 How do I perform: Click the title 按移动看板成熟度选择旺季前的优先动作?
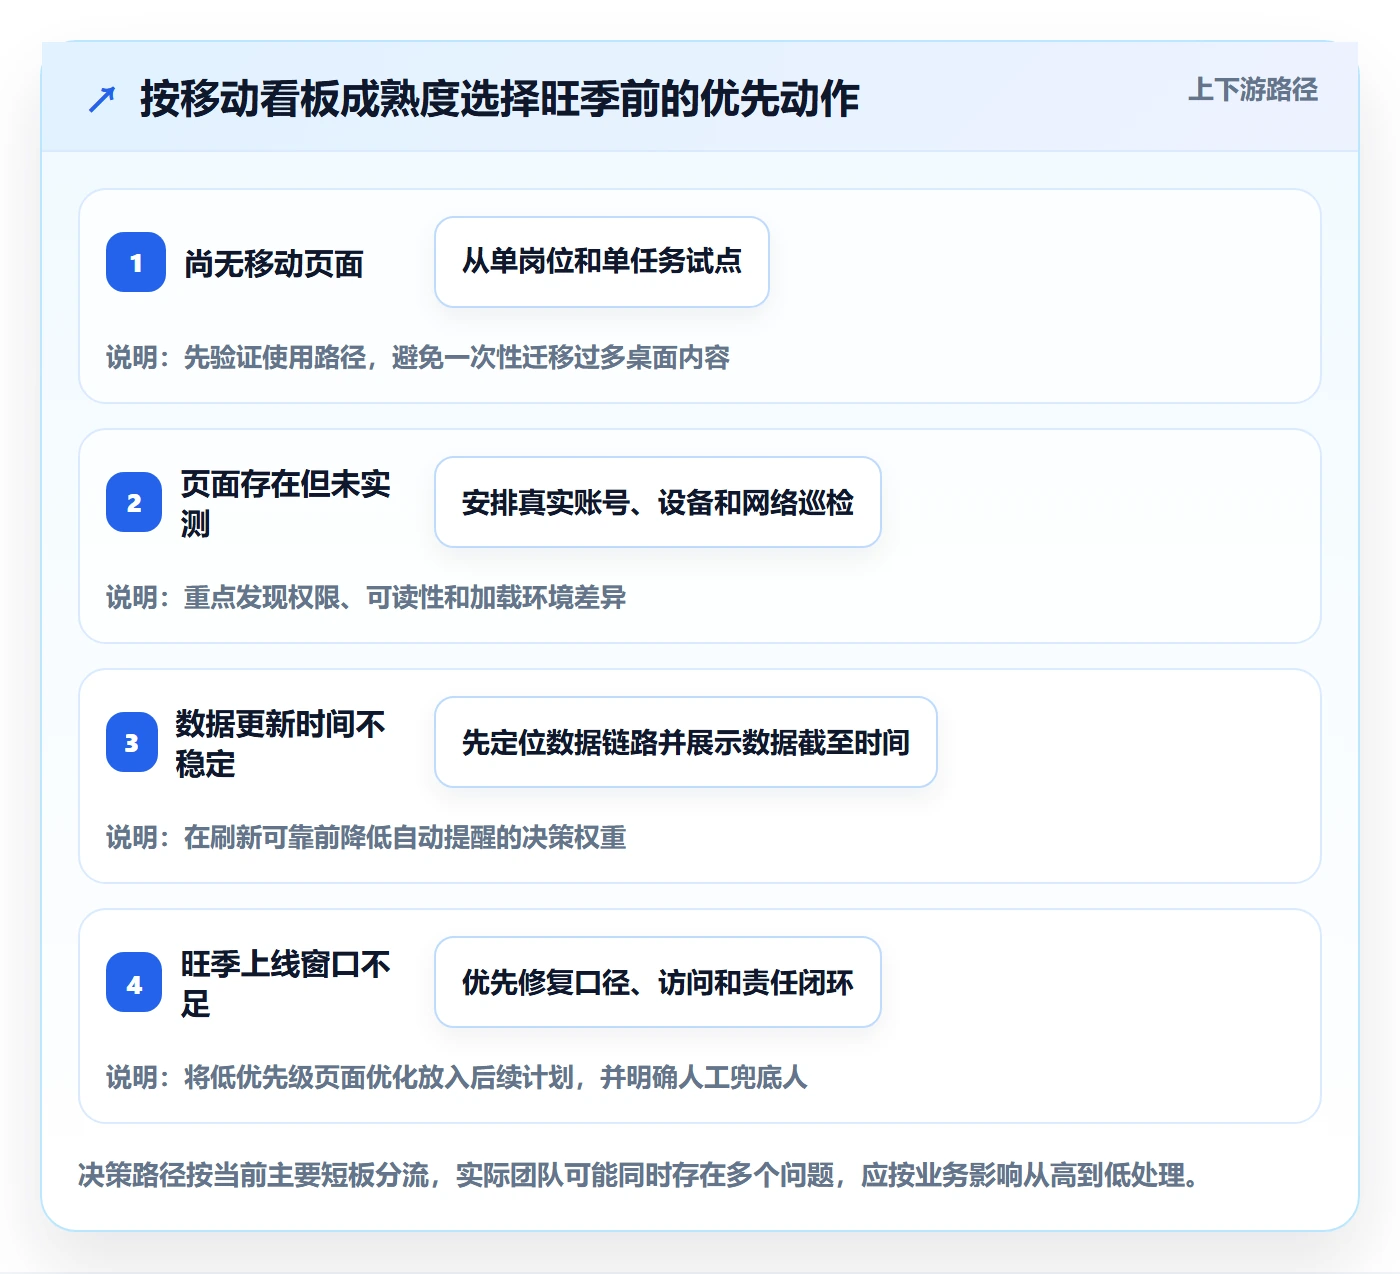(500, 99)
